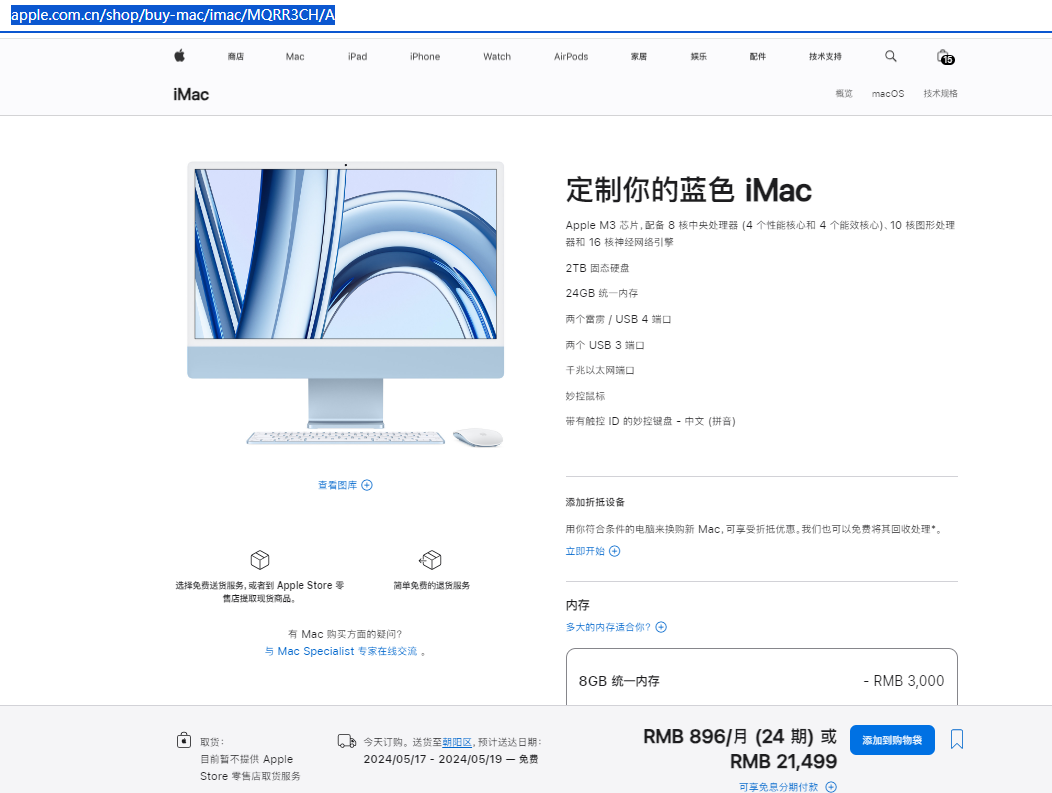
Task: Click the iMac heading link
Action: tap(191, 95)
